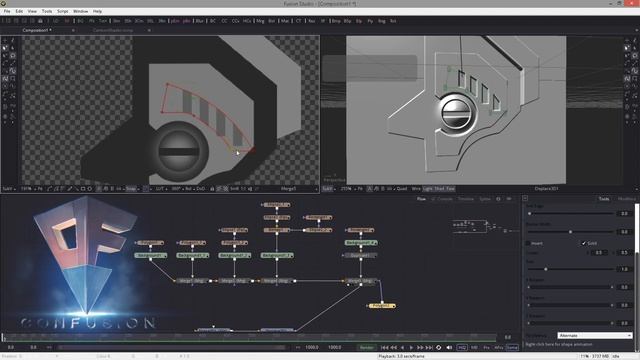The height and width of the screenshot is (360, 640).
Task: Add particle emitter via pEm toolbar button
Action: pos(175,21)
